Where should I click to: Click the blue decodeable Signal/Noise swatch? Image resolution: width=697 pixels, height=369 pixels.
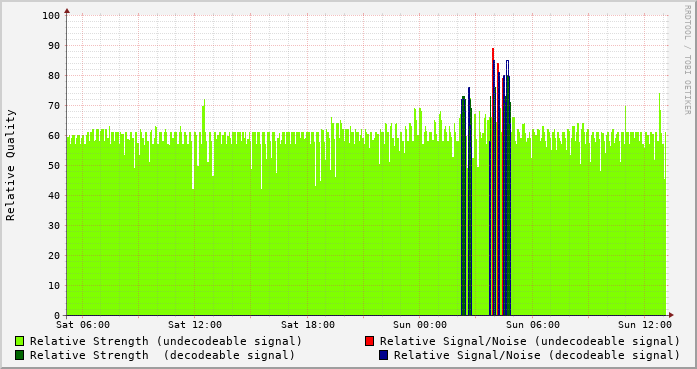click(x=384, y=355)
